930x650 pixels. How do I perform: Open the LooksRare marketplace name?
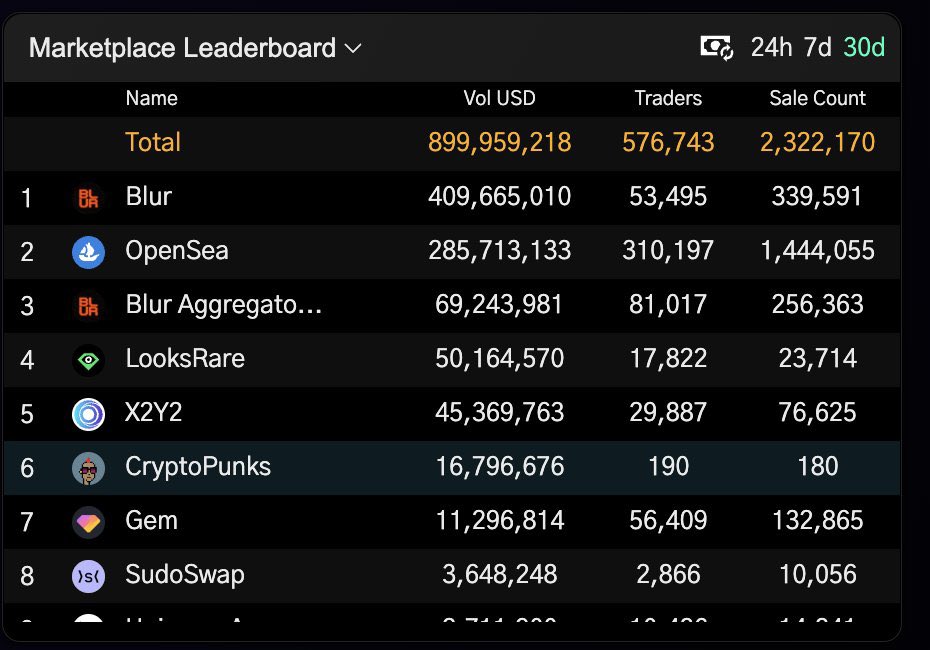click(x=185, y=358)
